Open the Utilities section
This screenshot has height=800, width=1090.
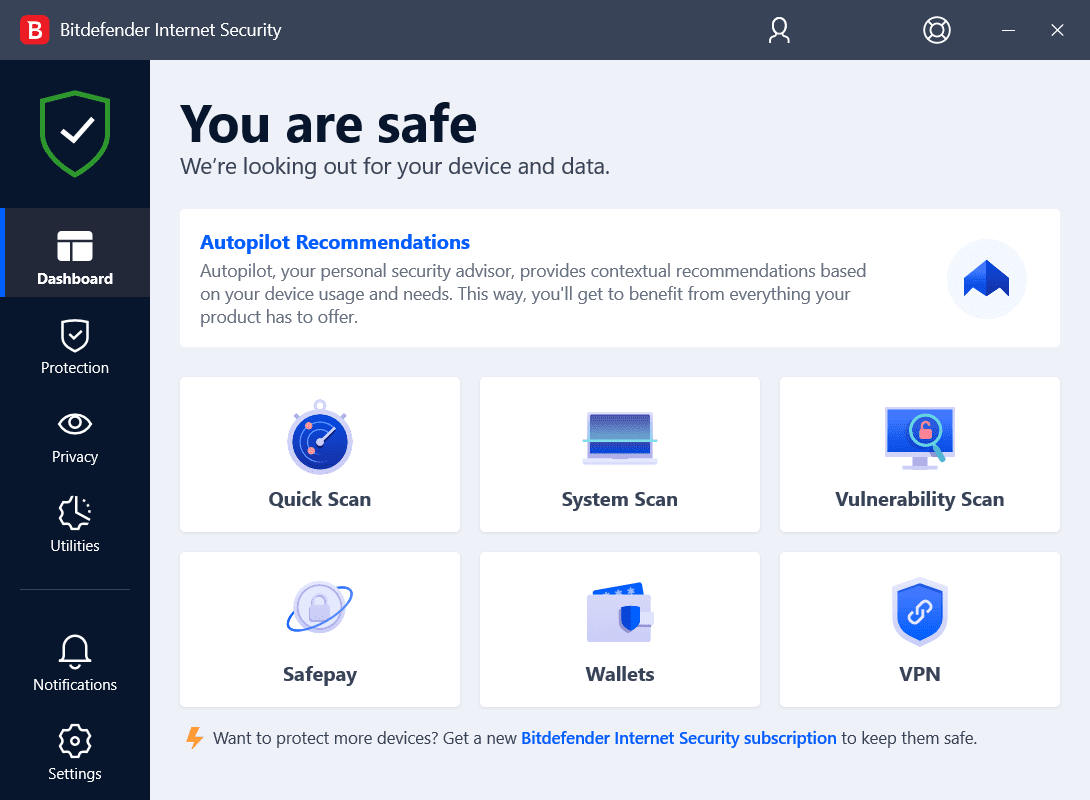pos(75,525)
